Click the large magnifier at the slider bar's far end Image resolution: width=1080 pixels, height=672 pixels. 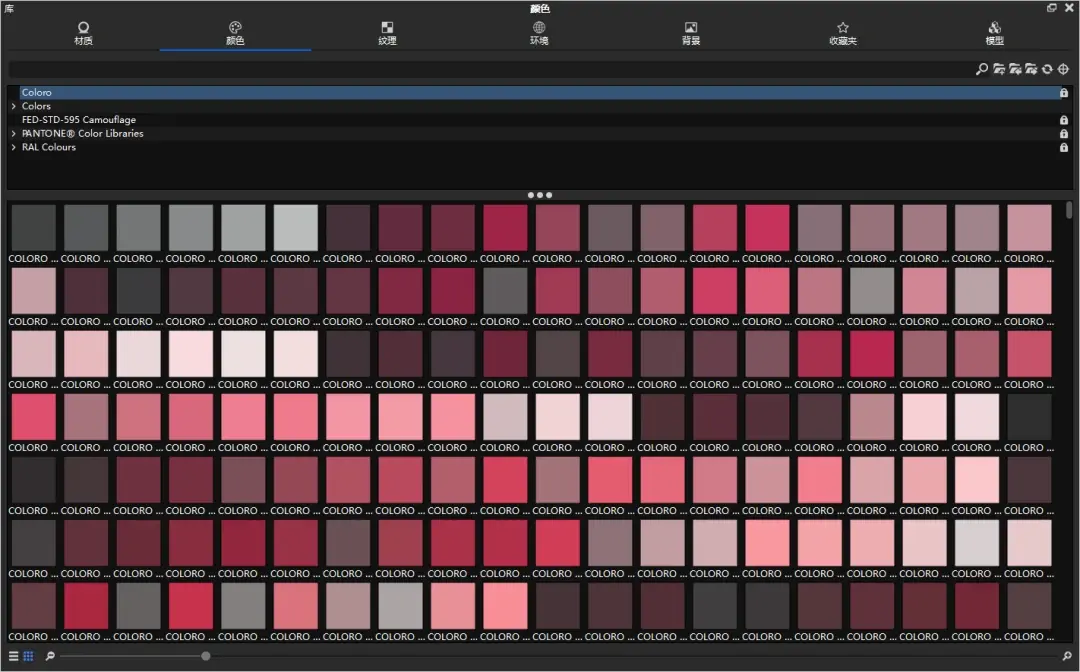tap(1067, 656)
